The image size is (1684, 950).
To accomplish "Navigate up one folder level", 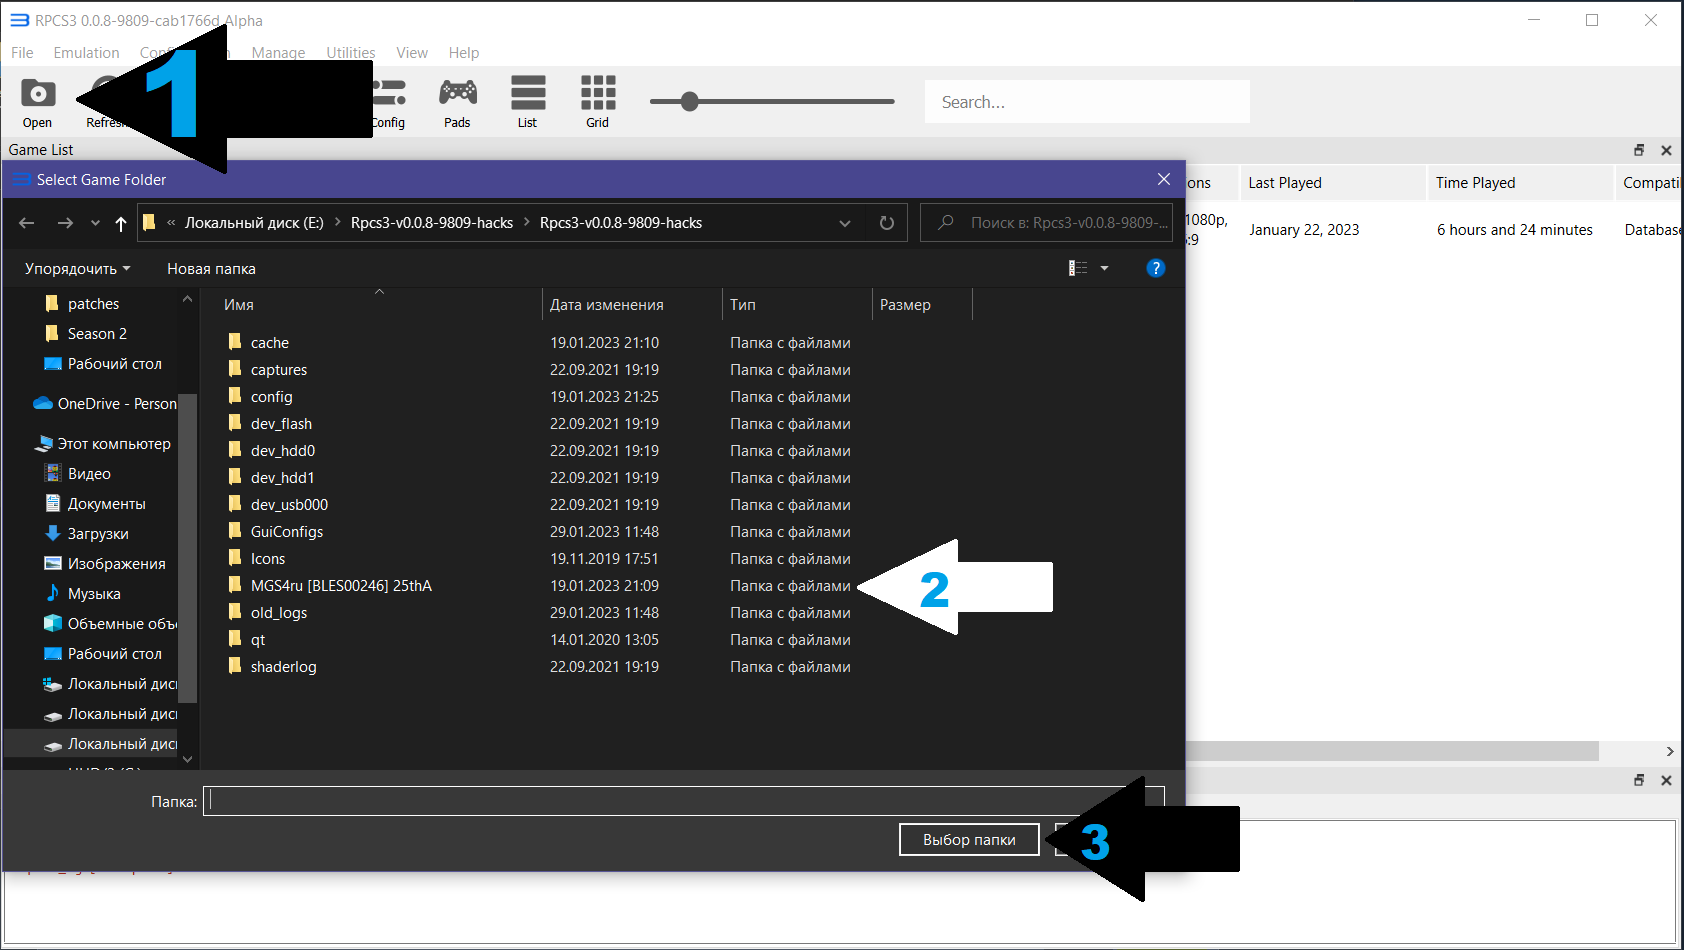I will (x=121, y=223).
